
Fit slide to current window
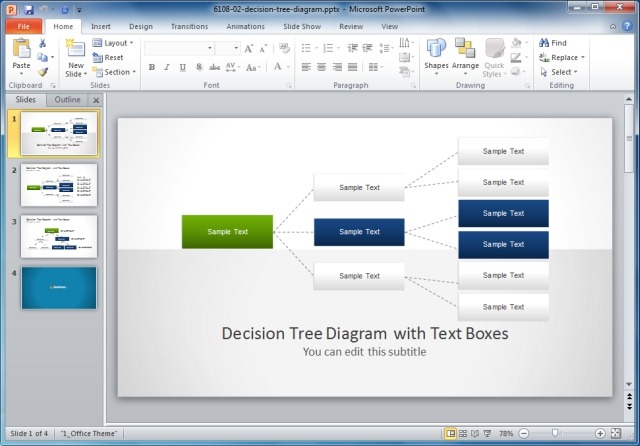coord(616,433)
